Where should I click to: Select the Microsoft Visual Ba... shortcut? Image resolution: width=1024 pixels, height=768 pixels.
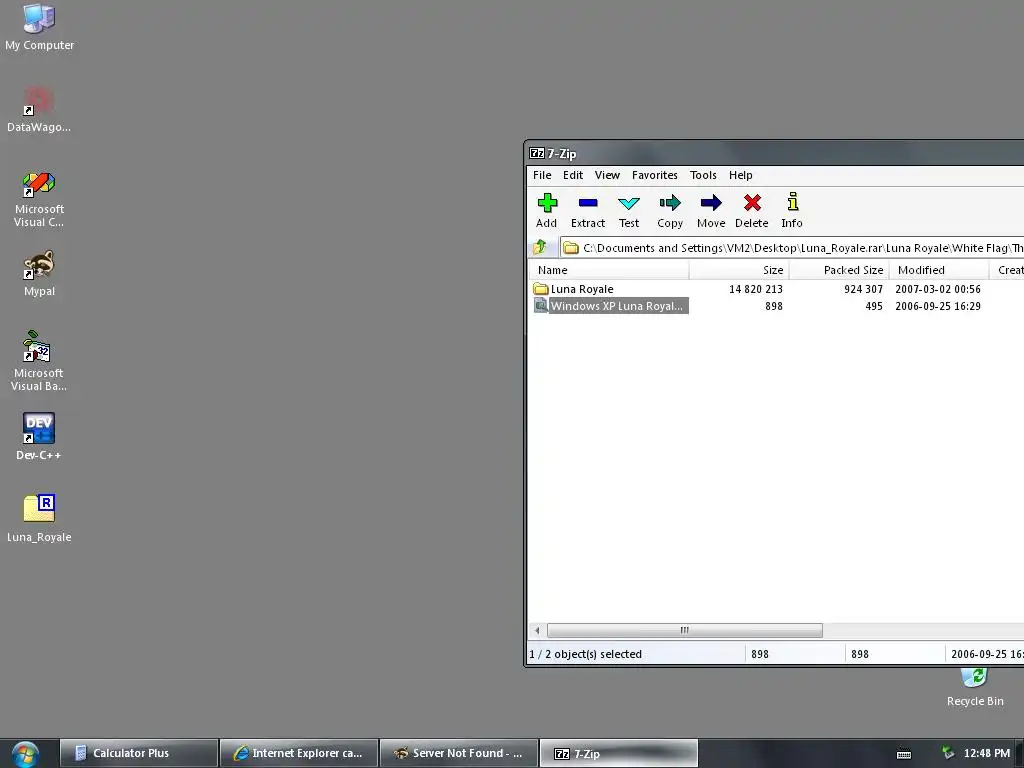(x=39, y=360)
